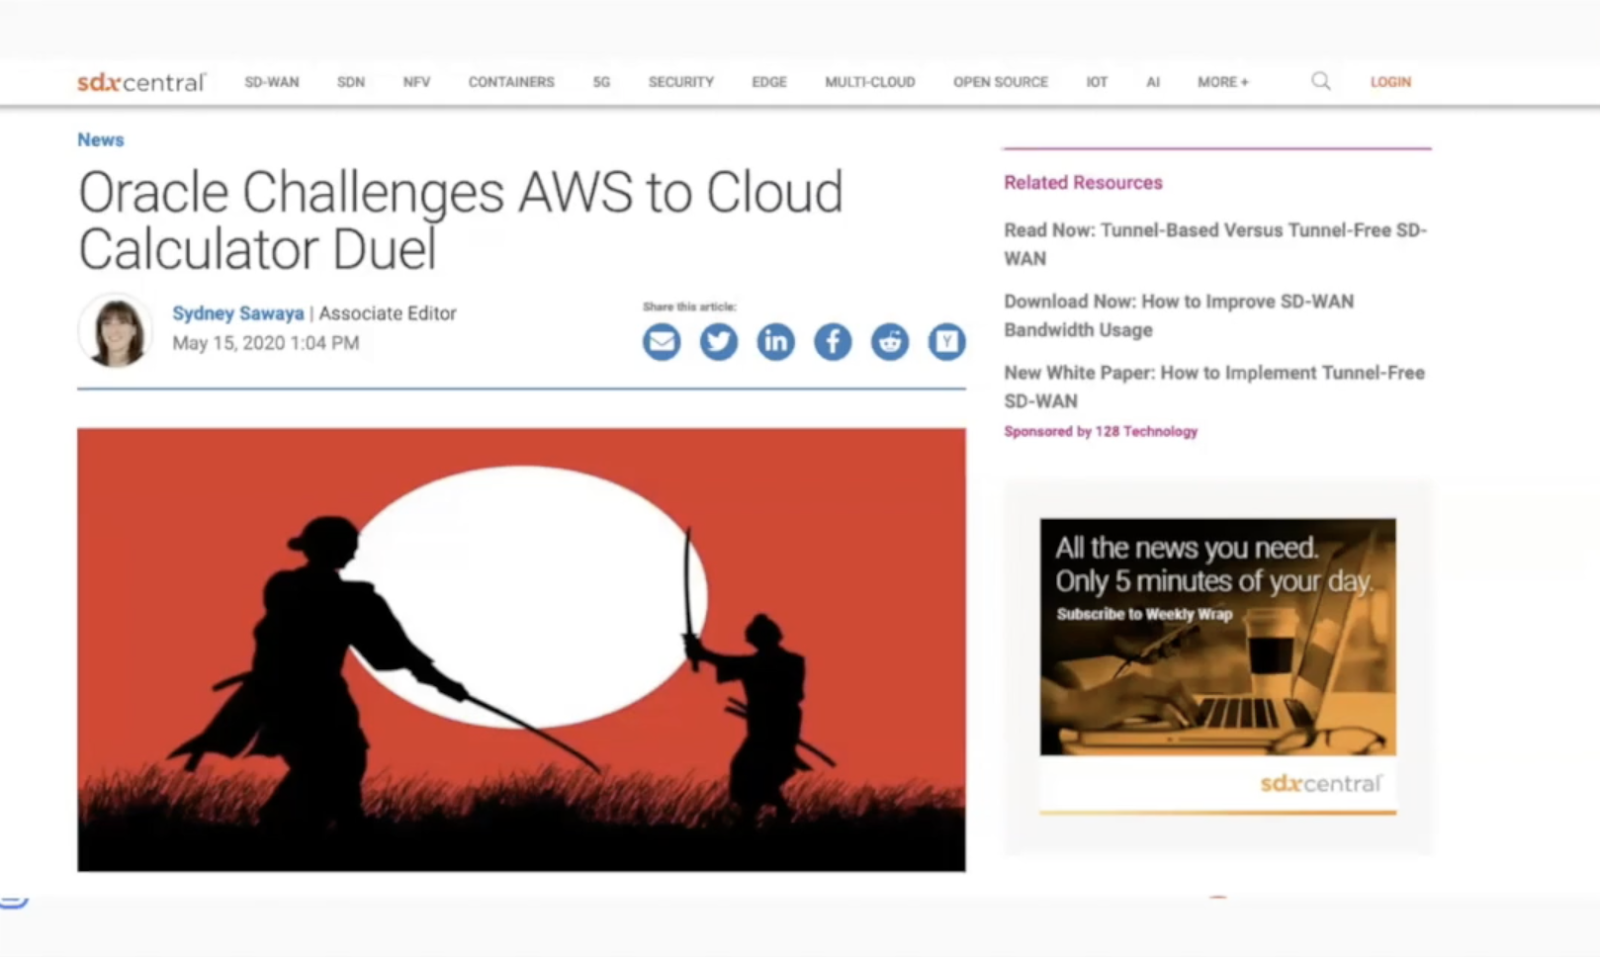The width and height of the screenshot is (1600, 957).
Task: Navigate to the SECURITY menu item
Action: (x=681, y=82)
